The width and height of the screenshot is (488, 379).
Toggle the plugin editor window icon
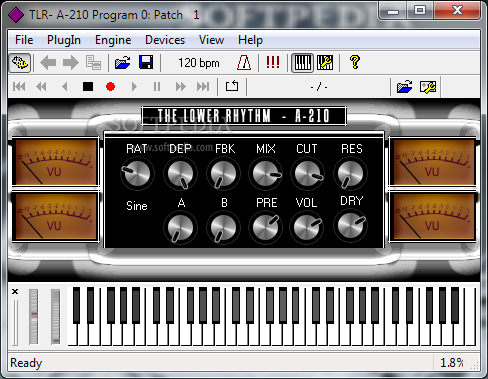pos(20,63)
